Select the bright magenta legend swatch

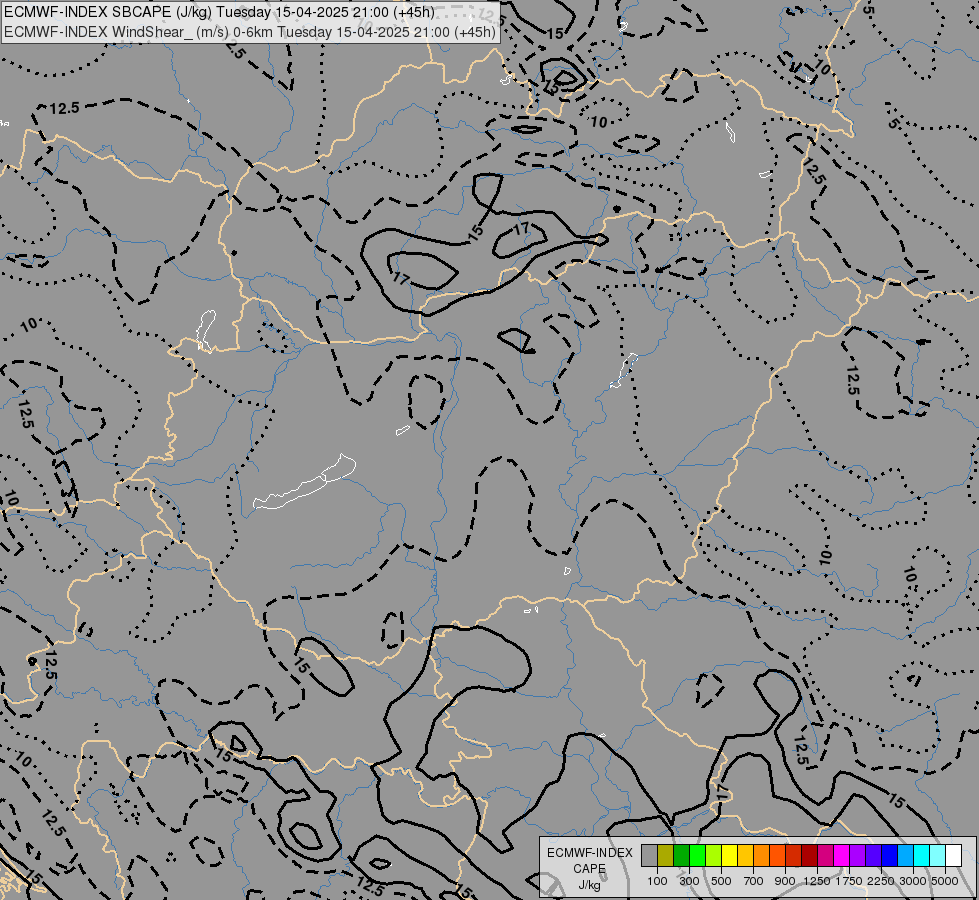pos(841,856)
